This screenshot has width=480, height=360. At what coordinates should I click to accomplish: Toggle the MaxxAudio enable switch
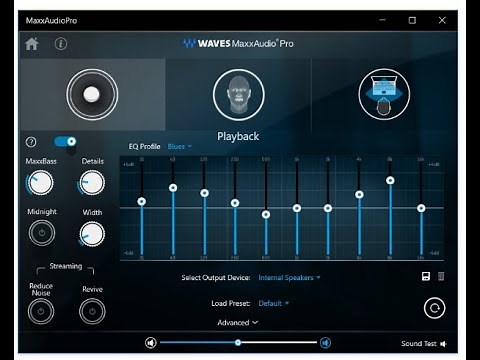(x=65, y=142)
